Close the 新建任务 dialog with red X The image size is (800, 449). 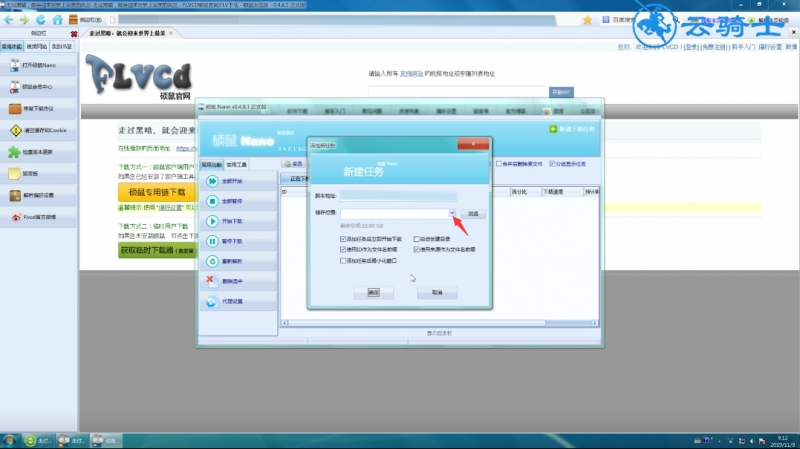point(473,144)
